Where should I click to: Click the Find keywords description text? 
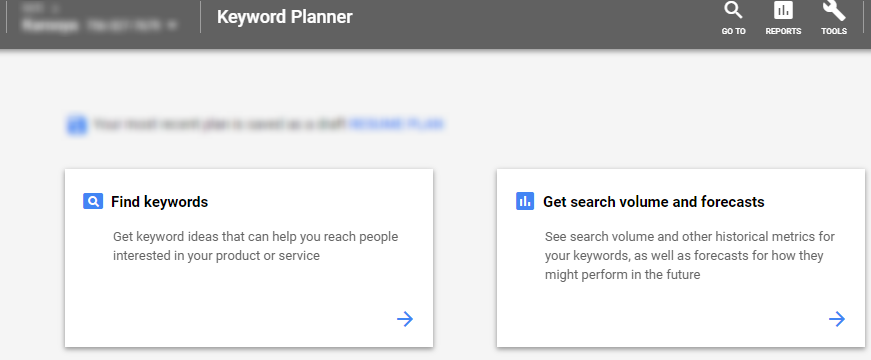coord(256,246)
